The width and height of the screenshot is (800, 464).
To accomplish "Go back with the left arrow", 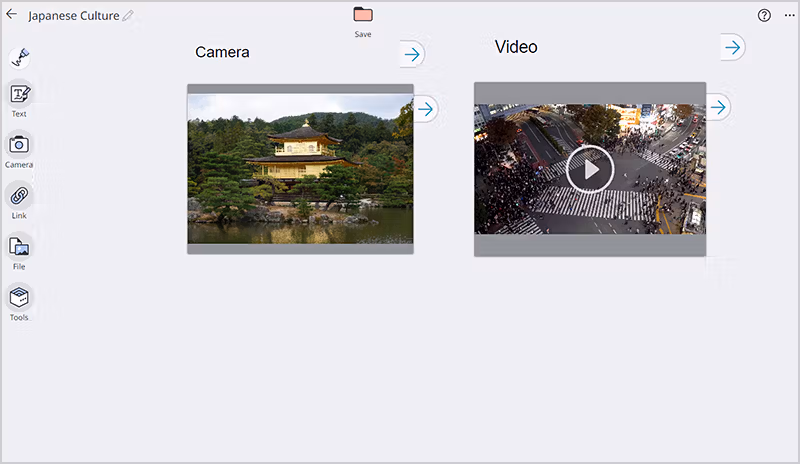I will [x=12, y=15].
